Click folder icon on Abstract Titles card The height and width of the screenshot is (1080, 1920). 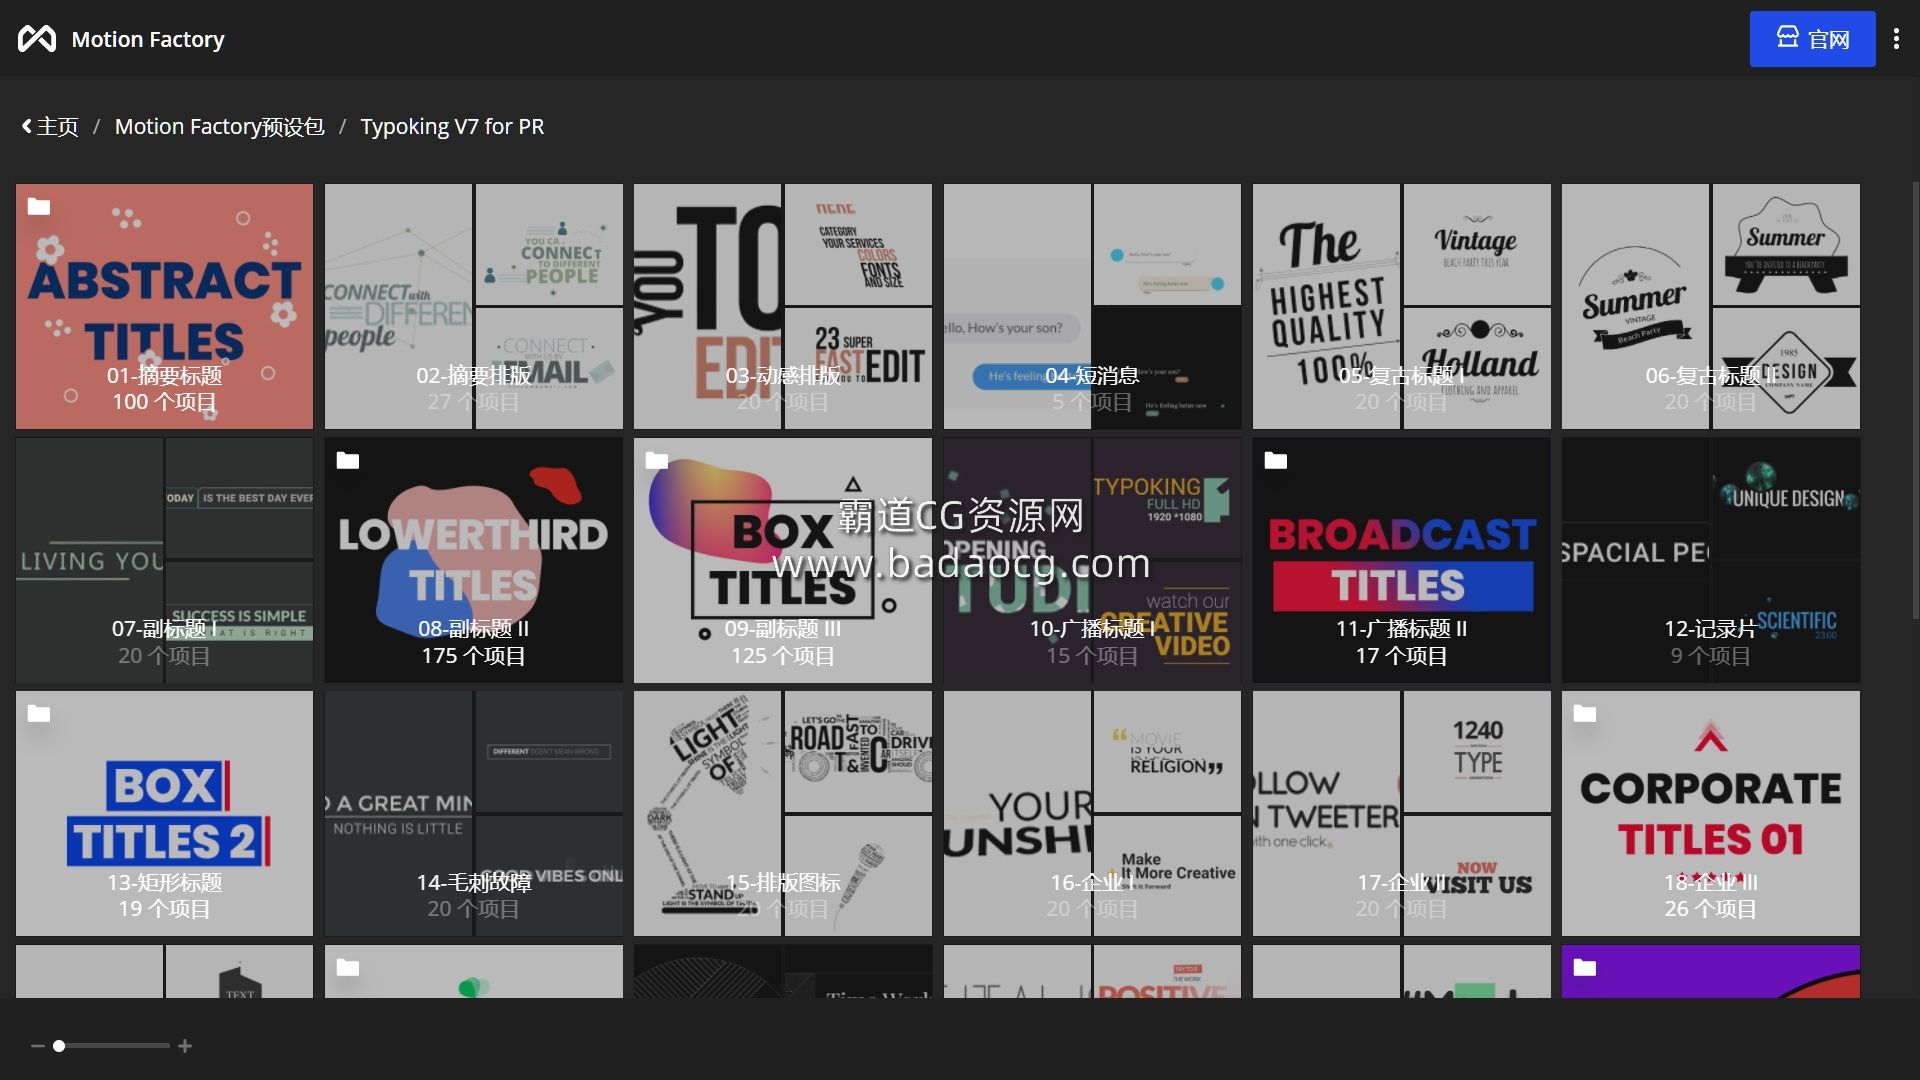(x=39, y=207)
